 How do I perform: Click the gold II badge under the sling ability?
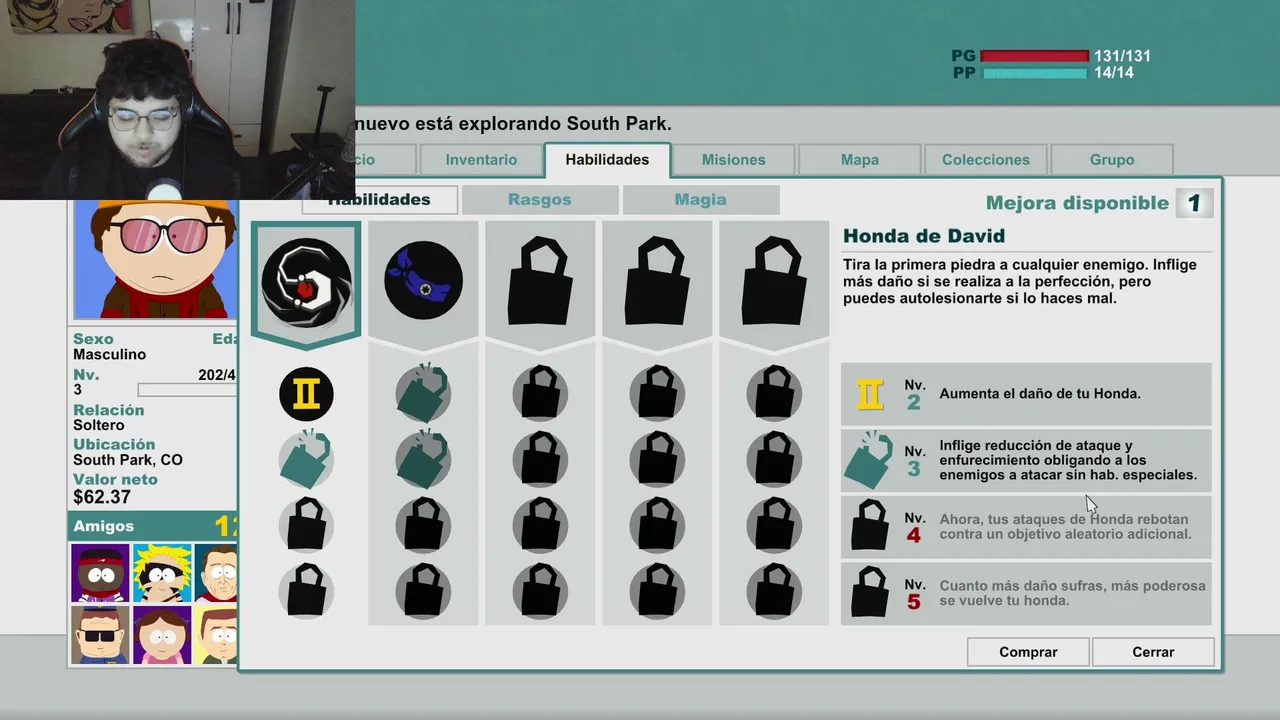(306, 394)
